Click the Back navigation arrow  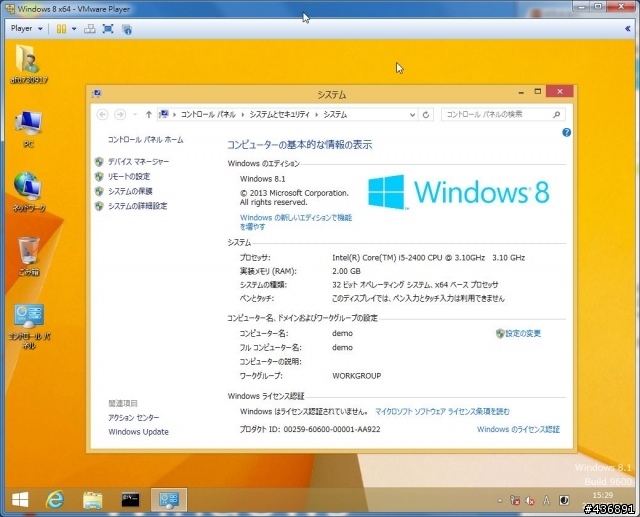[102, 115]
